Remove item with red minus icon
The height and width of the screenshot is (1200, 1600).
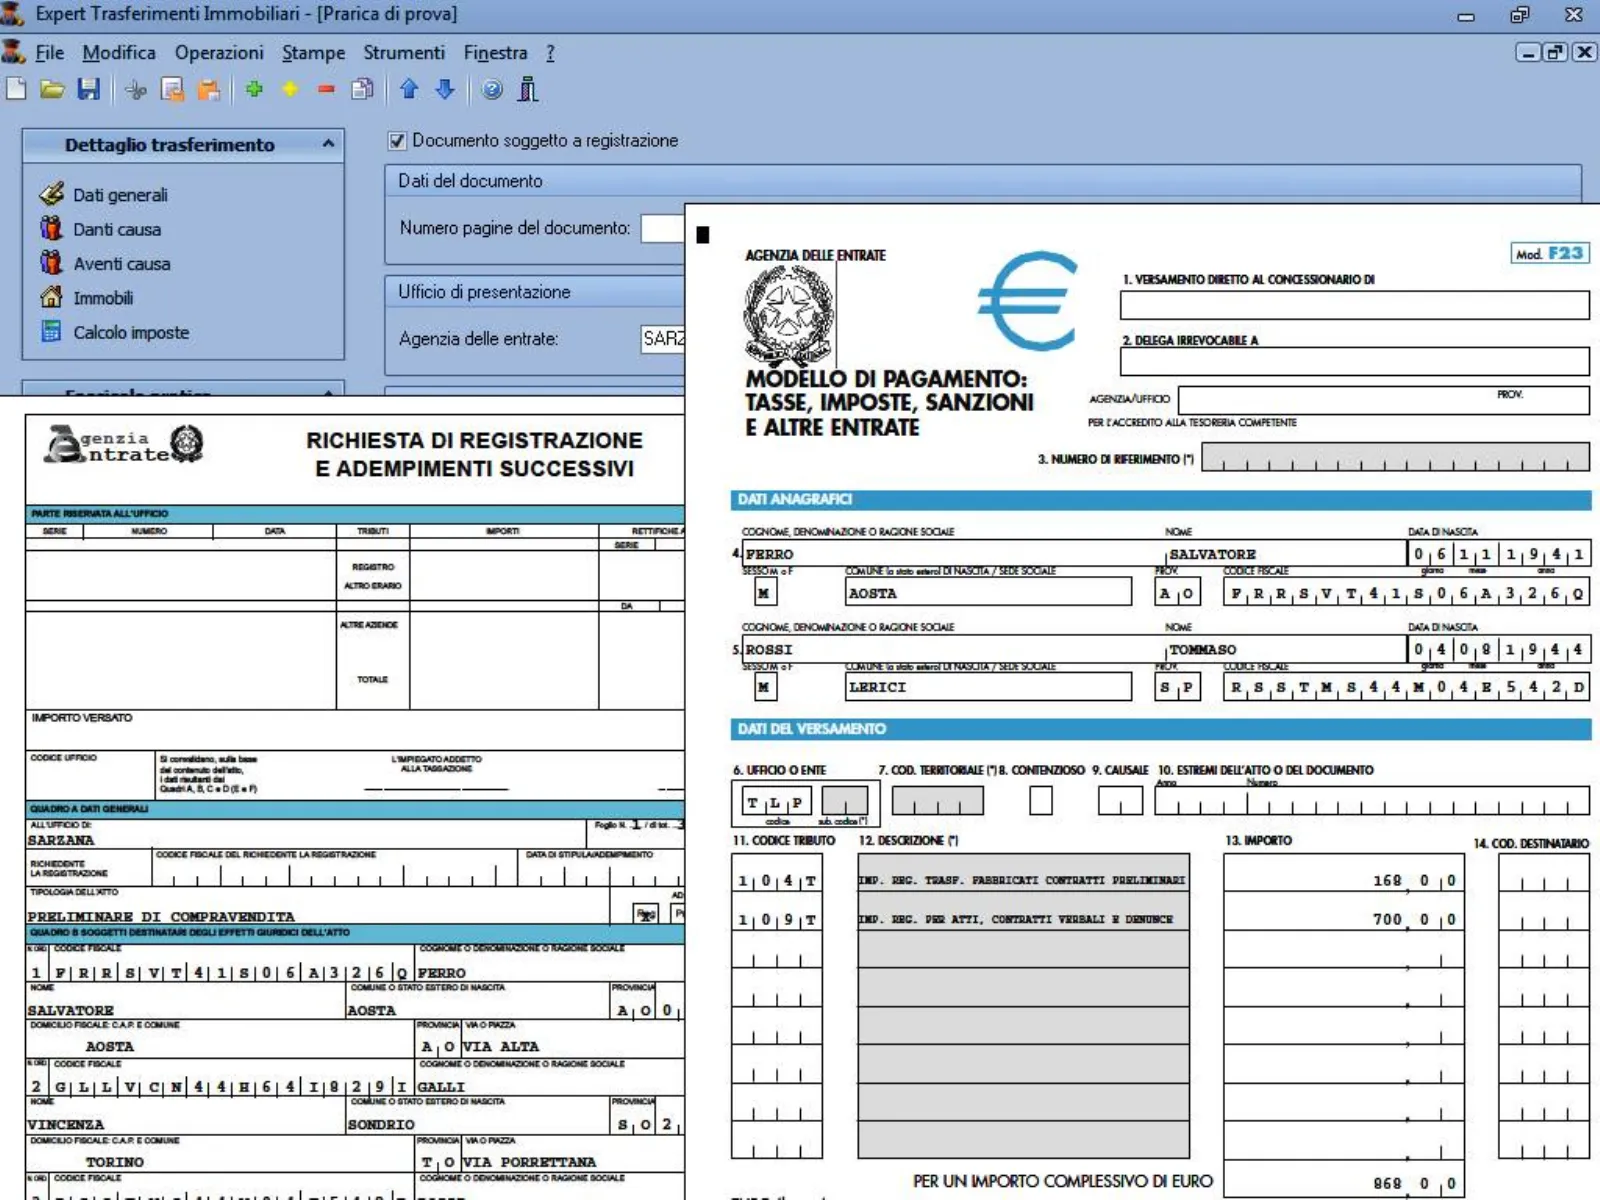click(x=326, y=90)
